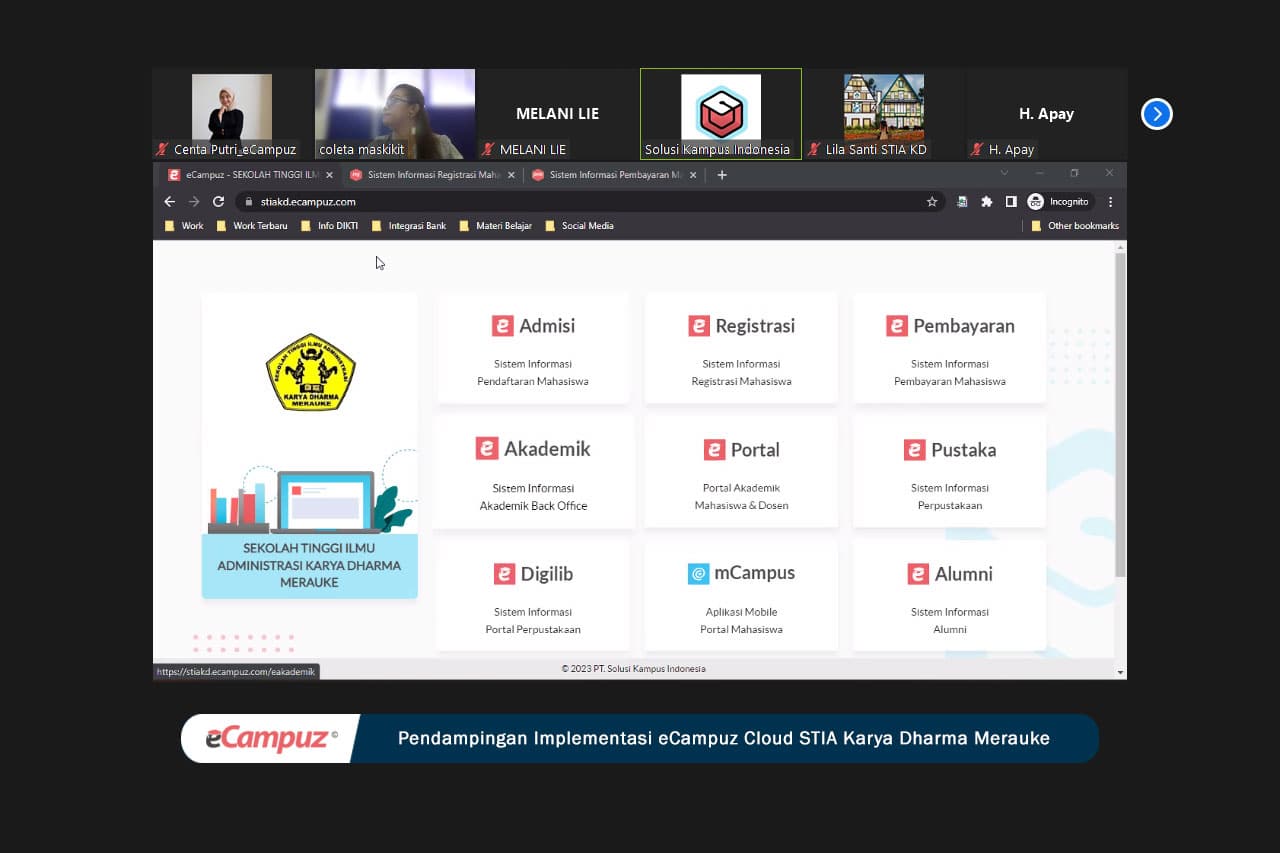The height and width of the screenshot is (853, 1280).
Task: Click the muted mic icon for Lila Santi
Action: point(814,150)
